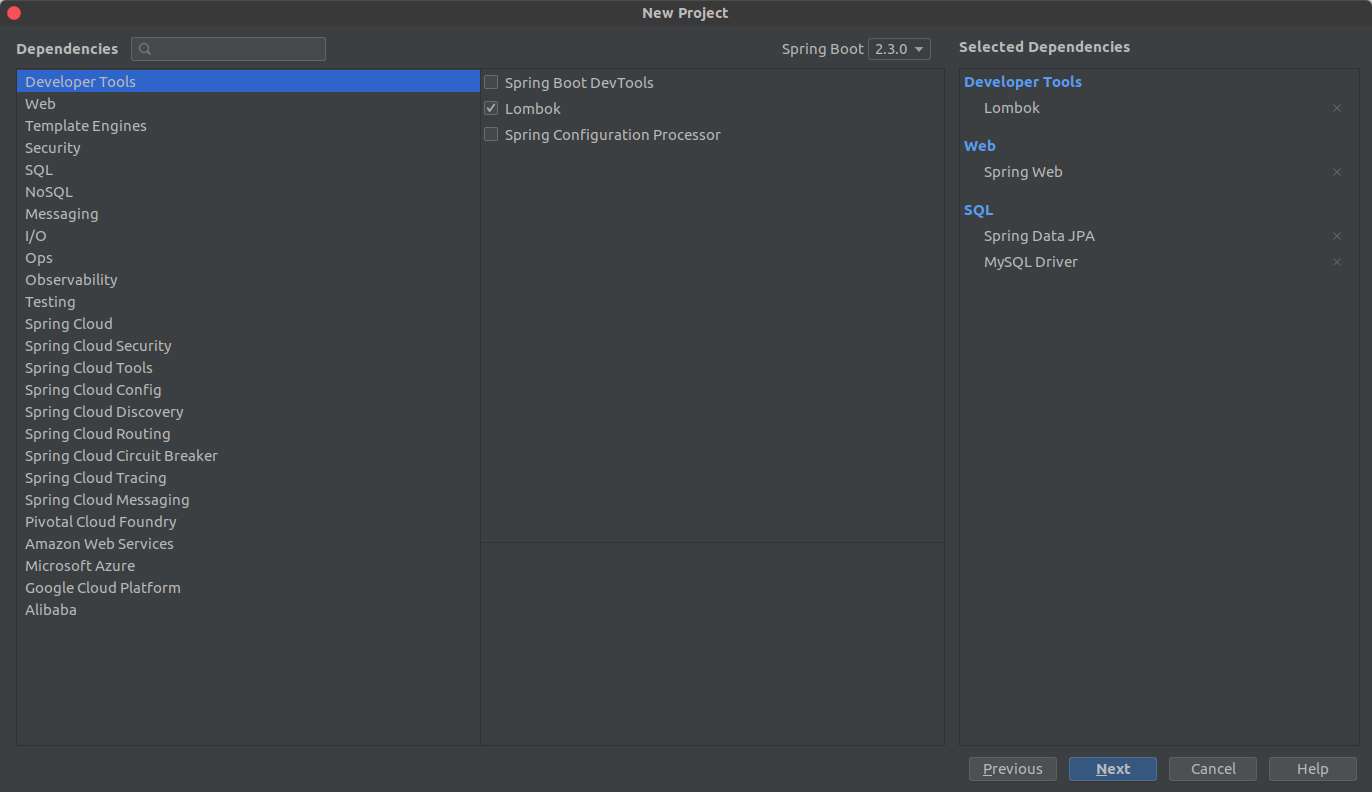Select the Spring Cloud Tools category

pyautogui.click(x=248, y=368)
